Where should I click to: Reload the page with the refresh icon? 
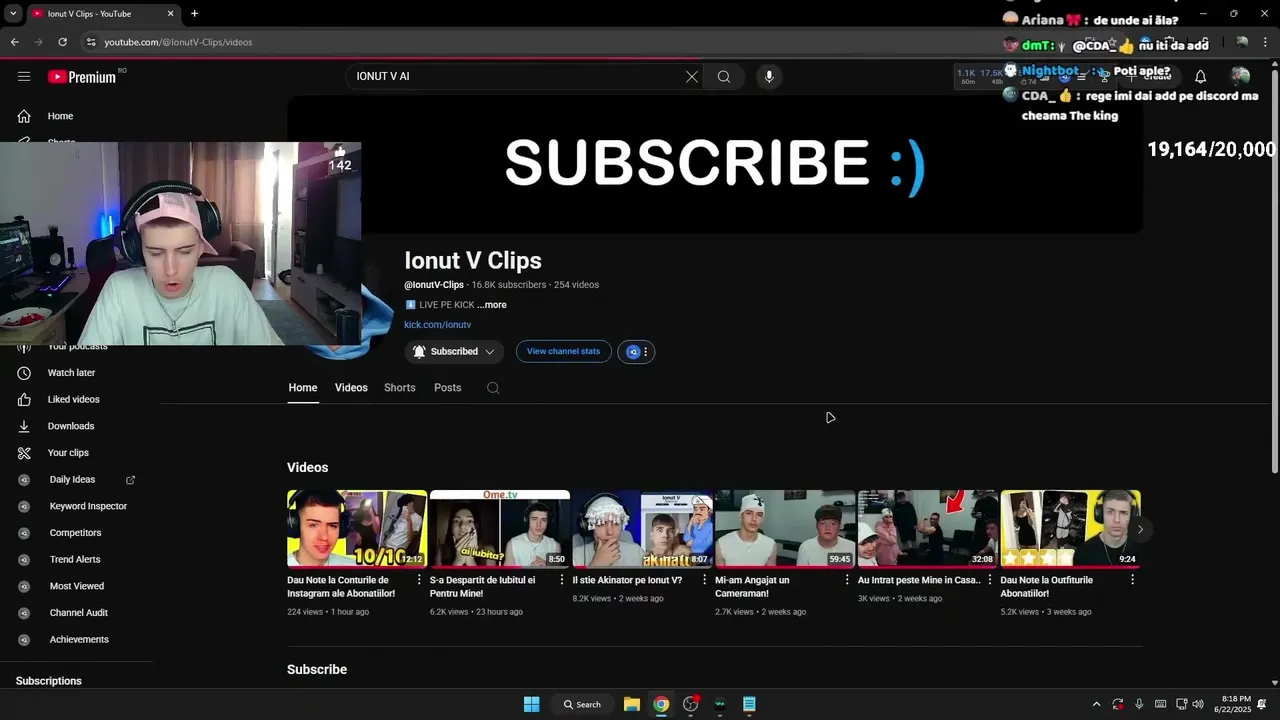tap(62, 42)
